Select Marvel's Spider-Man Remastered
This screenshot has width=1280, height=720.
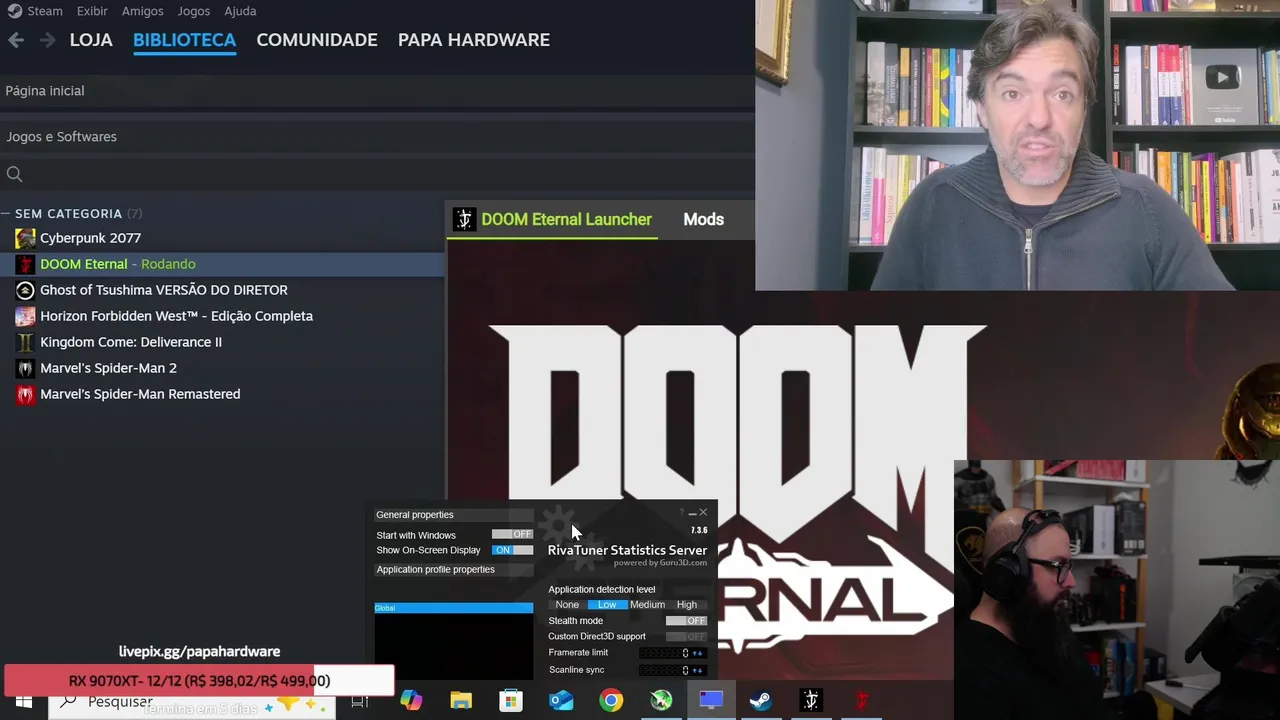coord(140,394)
